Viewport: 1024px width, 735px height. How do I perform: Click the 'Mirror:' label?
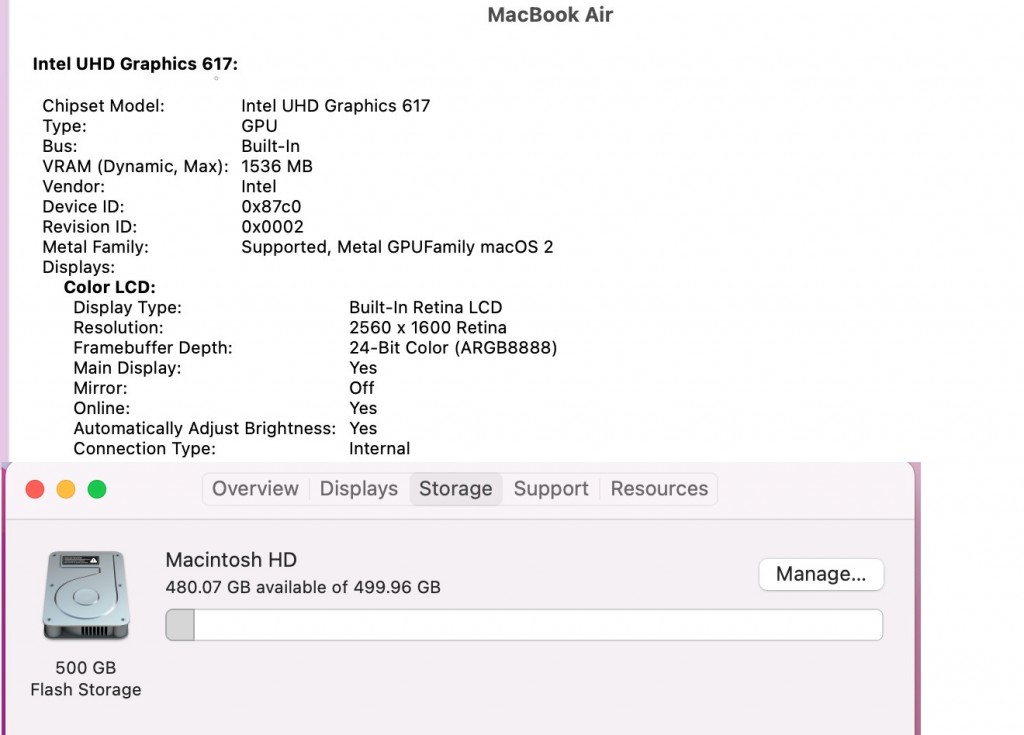(x=101, y=388)
